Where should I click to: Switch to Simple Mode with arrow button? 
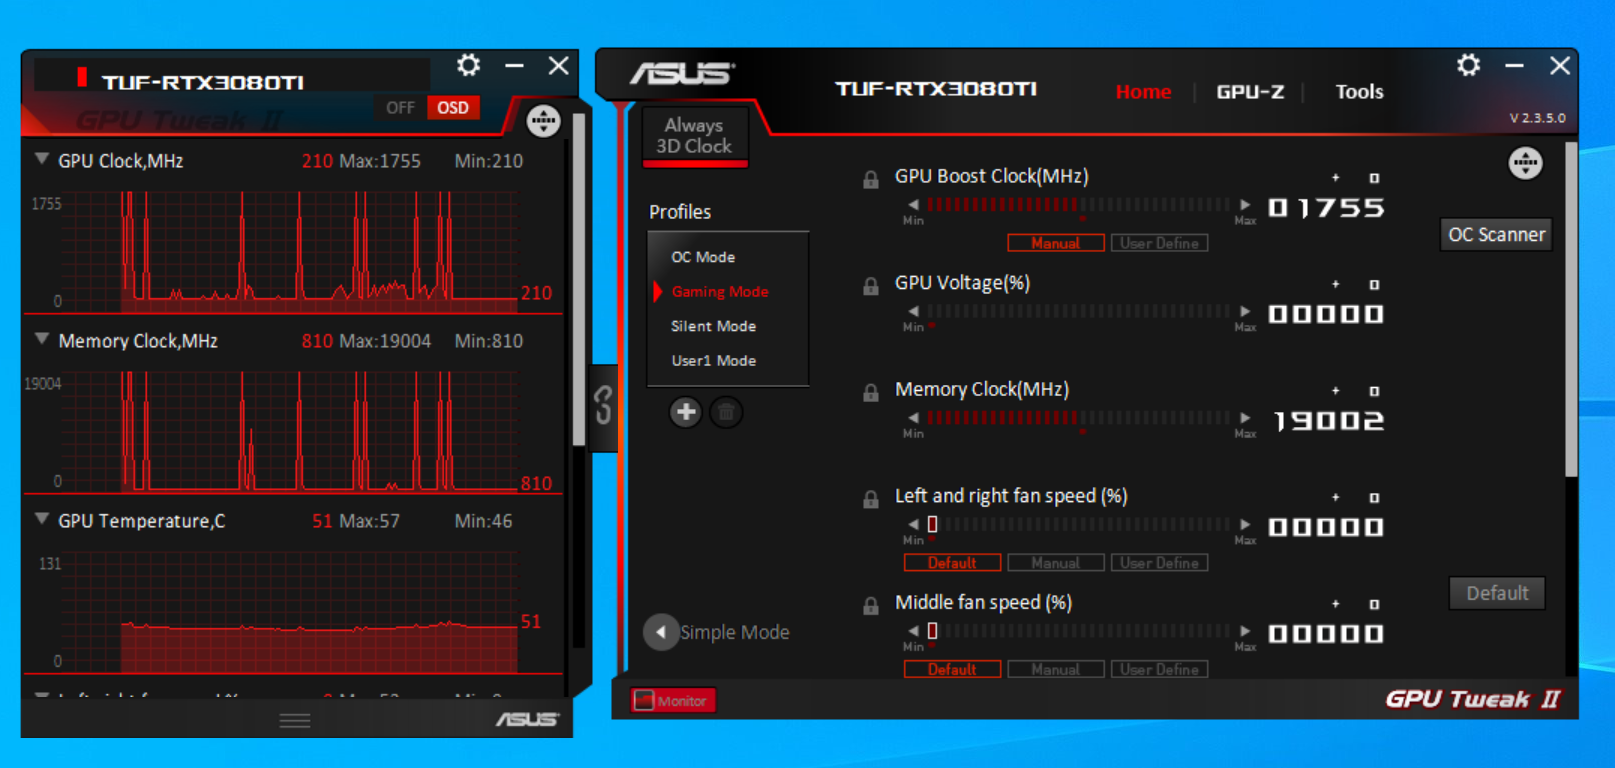[661, 632]
